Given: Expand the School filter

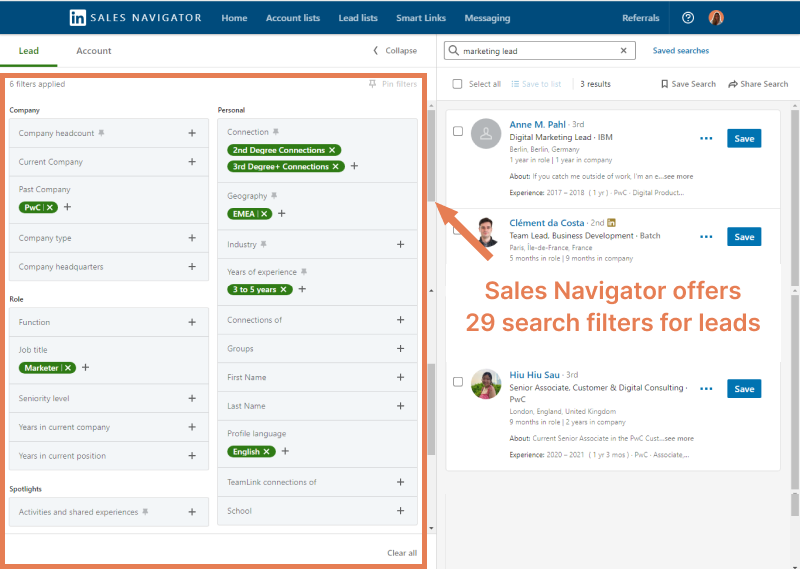Looking at the screenshot, I should point(401,511).
